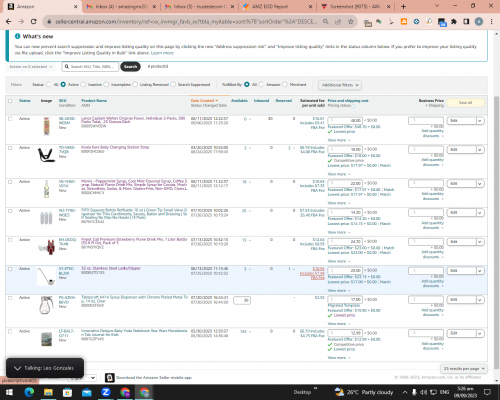The image size is (500, 400).
Task: Open Microsoft Store from the taskbar
Action: [x=67, y=392]
